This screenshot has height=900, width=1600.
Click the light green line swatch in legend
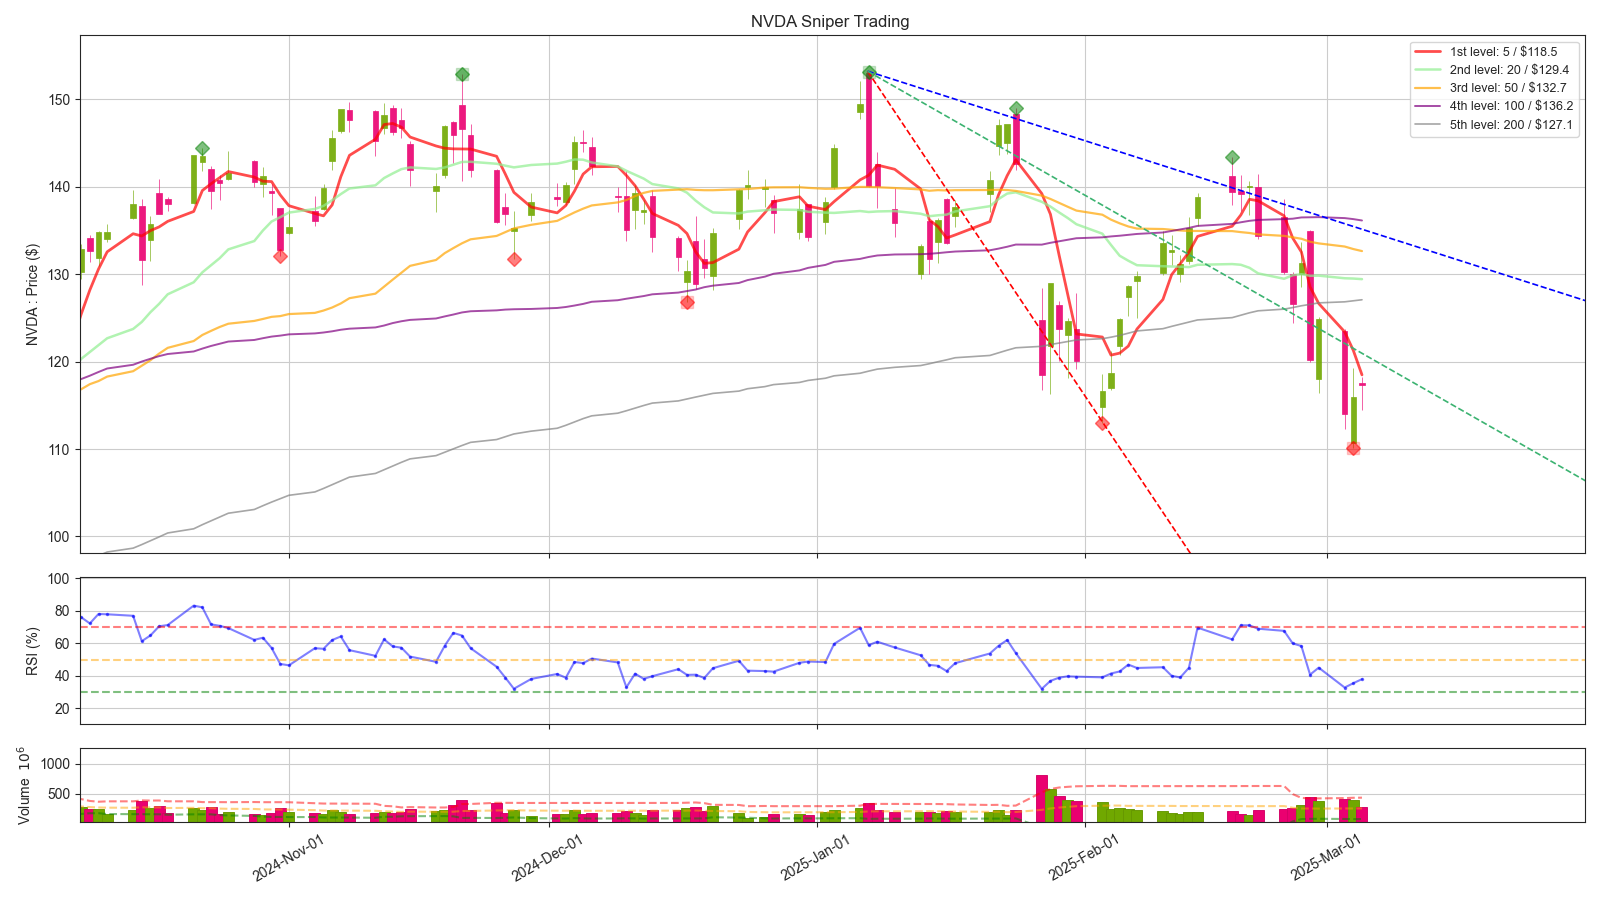click(x=1428, y=70)
